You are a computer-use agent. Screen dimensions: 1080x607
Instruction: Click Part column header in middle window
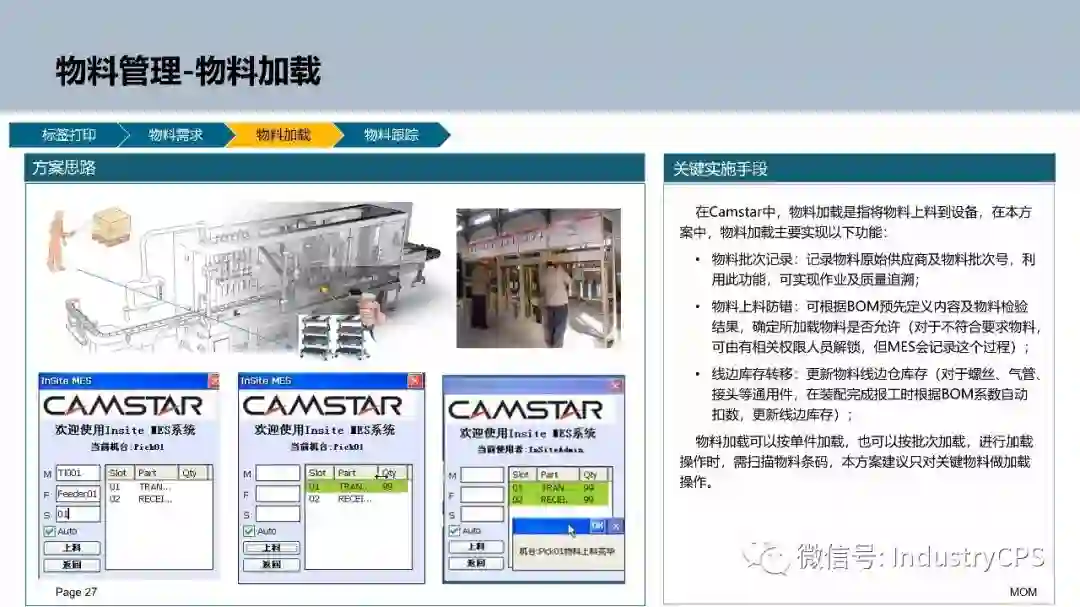coord(356,473)
